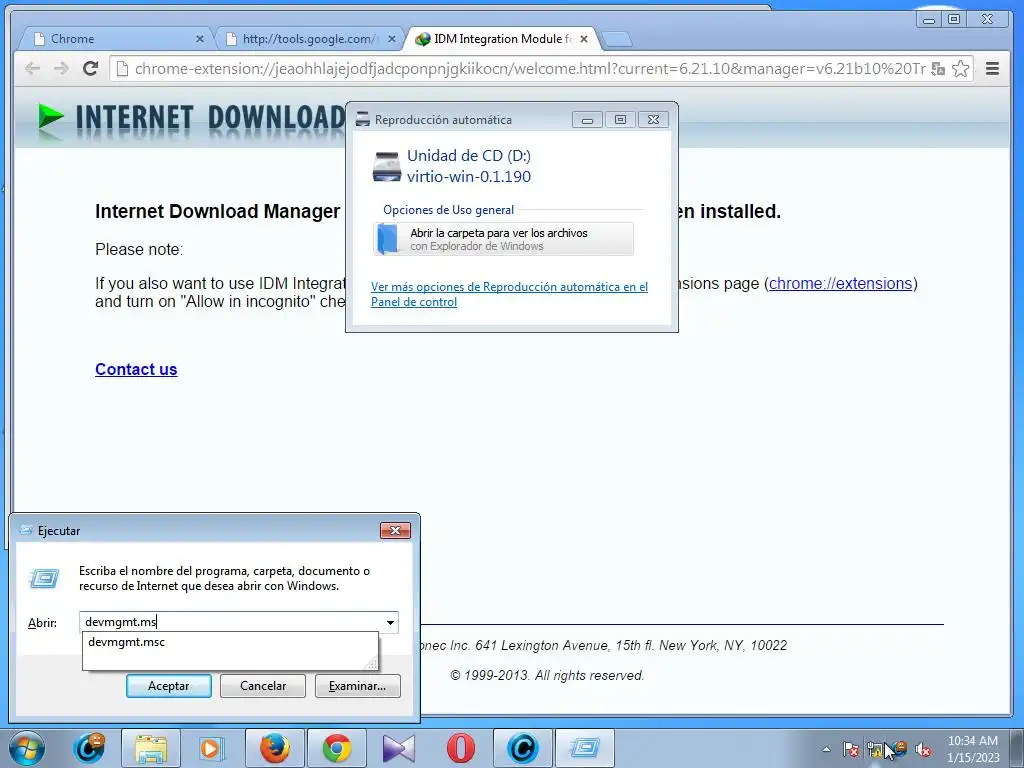Close the Chrome browser window

[x=987, y=20]
